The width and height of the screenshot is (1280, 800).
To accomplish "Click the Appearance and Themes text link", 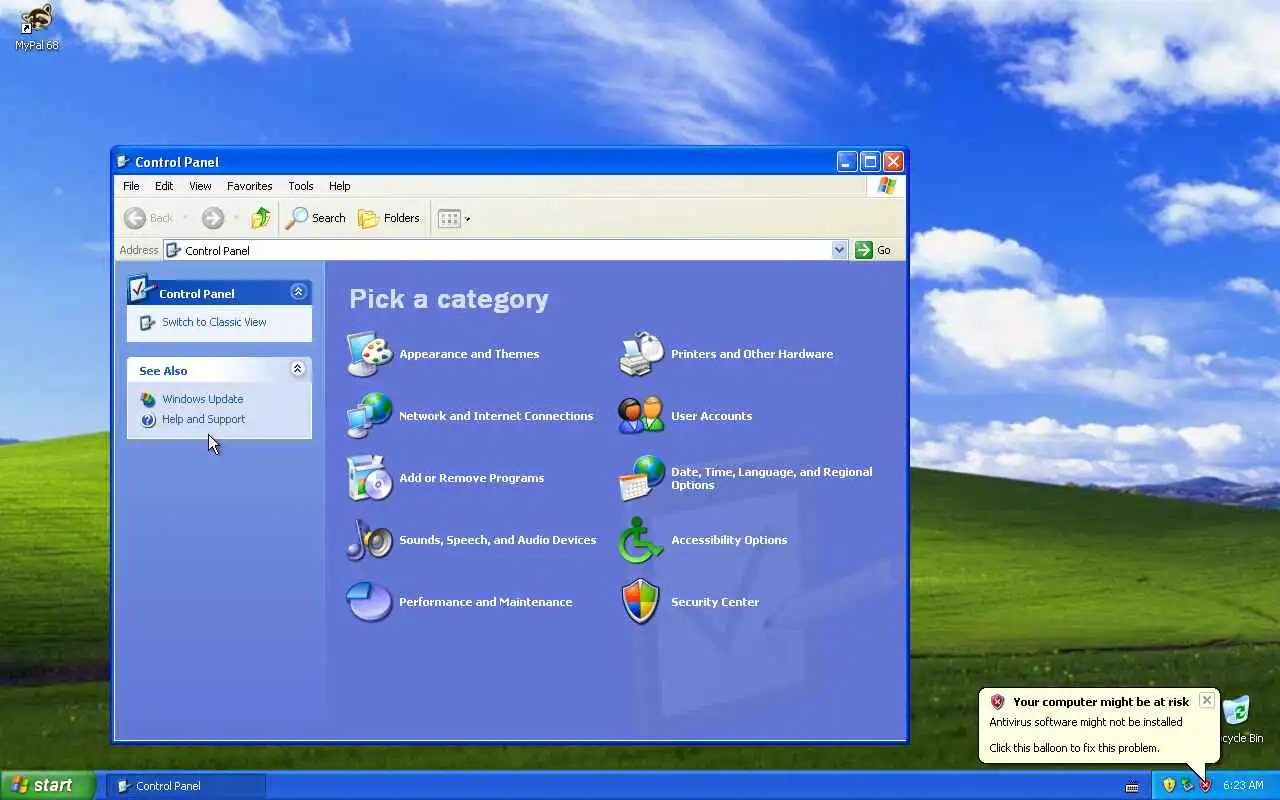I will (469, 354).
